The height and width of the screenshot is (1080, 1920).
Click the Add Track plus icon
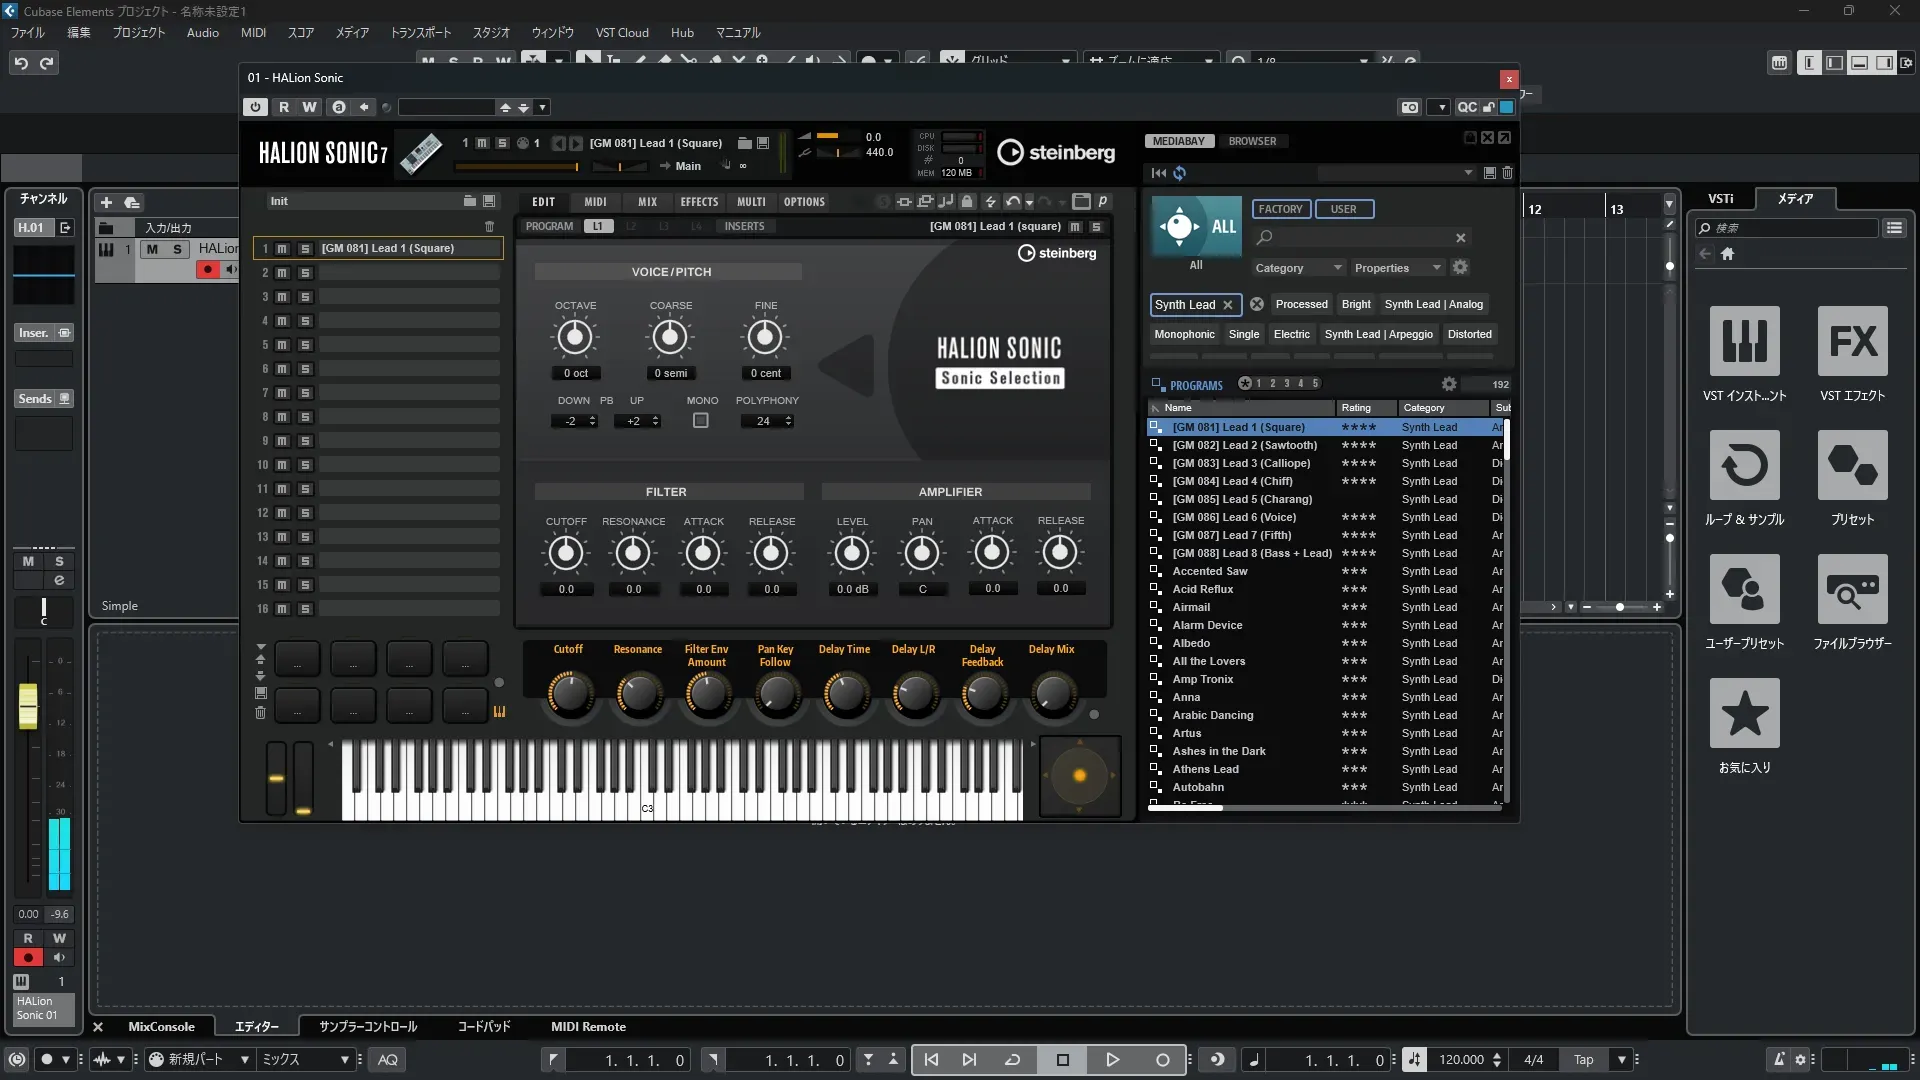point(106,202)
